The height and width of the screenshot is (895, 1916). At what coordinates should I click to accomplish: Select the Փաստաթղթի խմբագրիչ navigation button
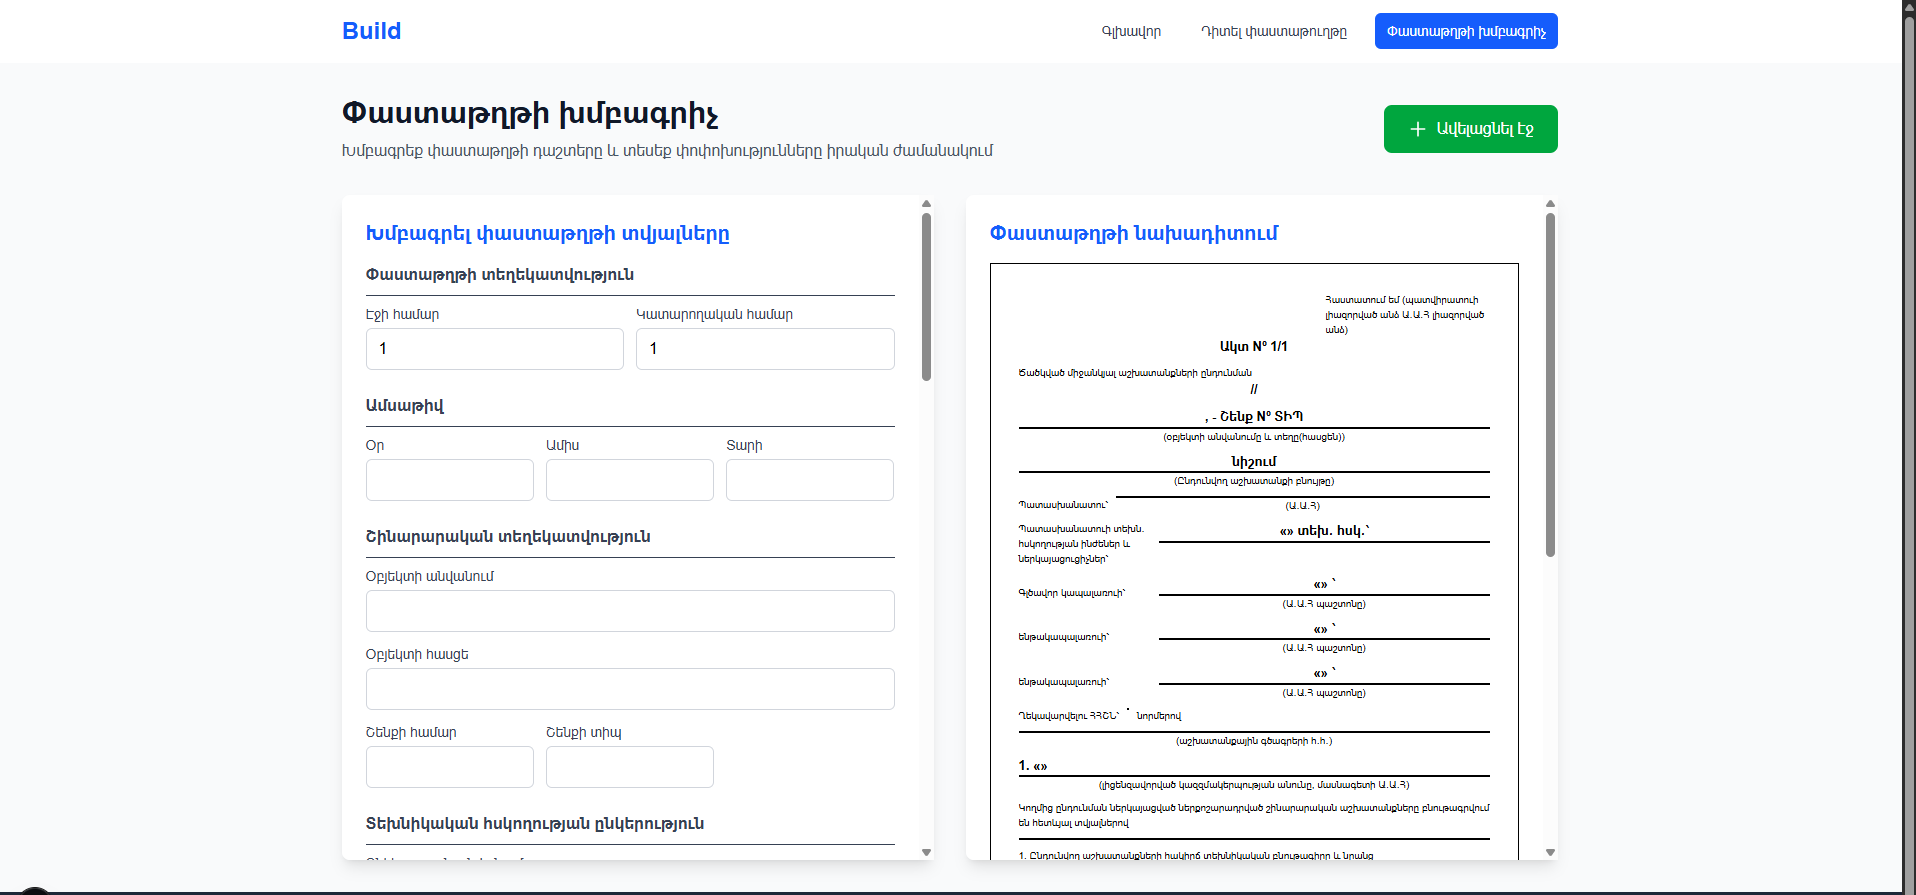(1465, 32)
